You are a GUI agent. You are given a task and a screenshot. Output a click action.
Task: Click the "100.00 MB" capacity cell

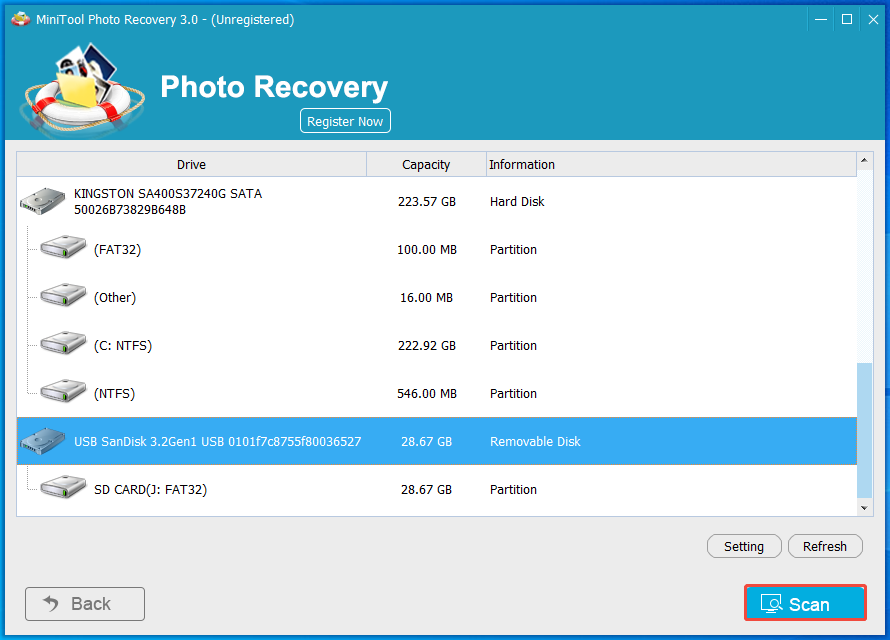pyautogui.click(x=427, y=250)
